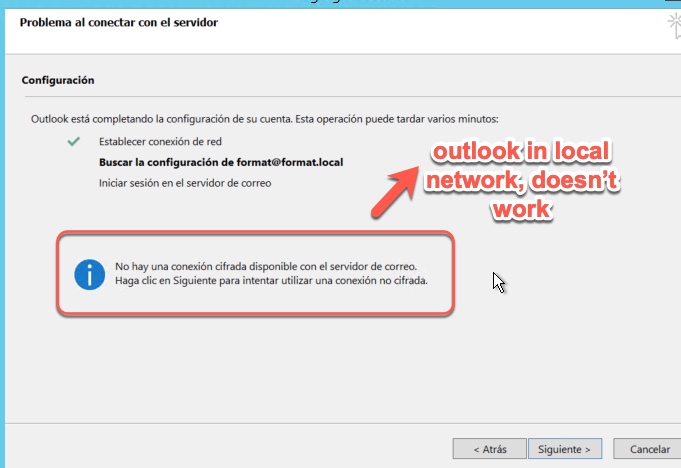Continue with the Siguiente button
Screen dimensions: 681x468
tap(565, 448)
